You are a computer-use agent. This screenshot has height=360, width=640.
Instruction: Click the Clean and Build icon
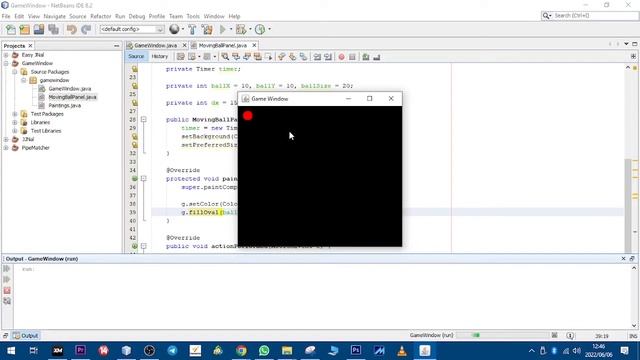tap(207, 29)
